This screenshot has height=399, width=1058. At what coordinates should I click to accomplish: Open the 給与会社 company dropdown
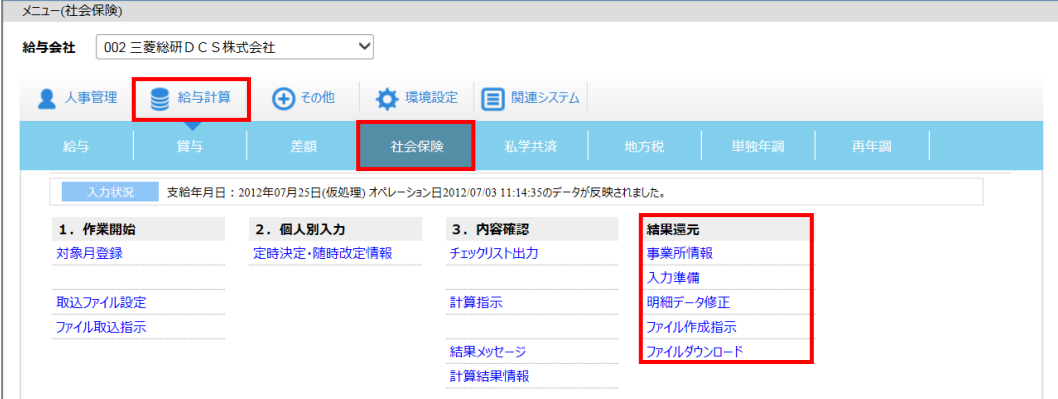pos(235,47)
